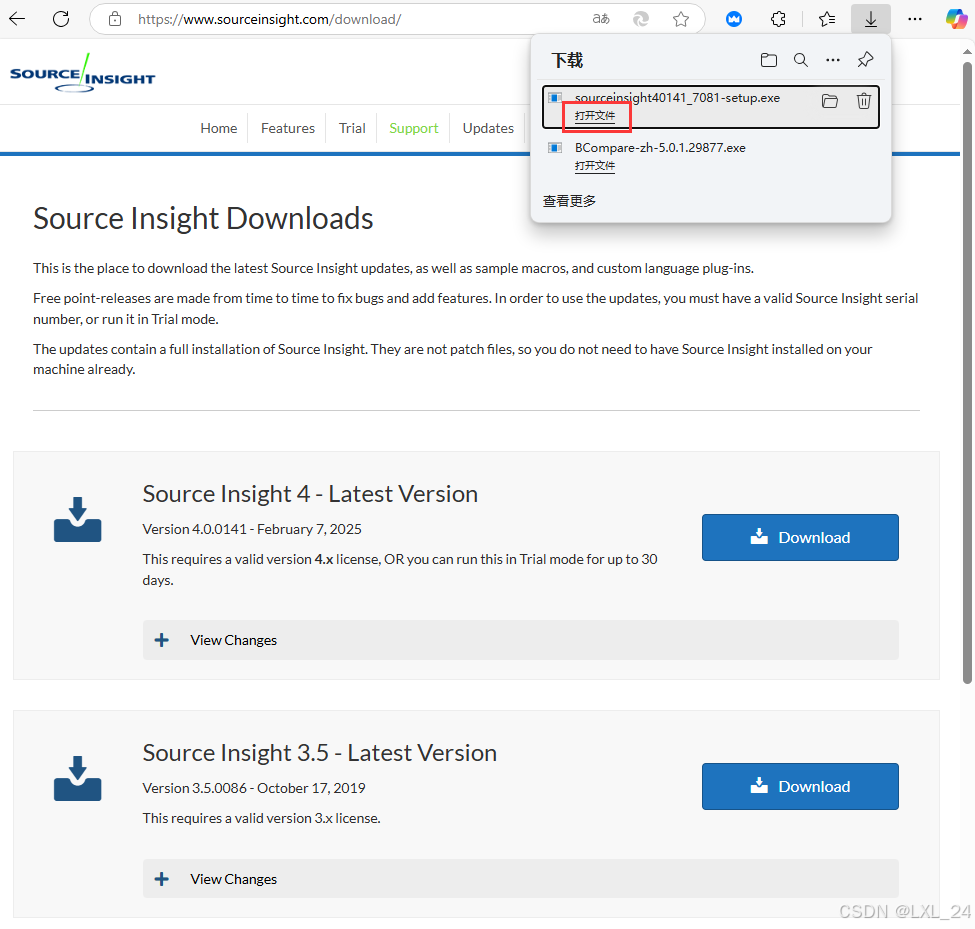This screenshot has height=929, width=975.
Task: Download Source Insight 3.5 latest version
Action: [x=800, y=786]
